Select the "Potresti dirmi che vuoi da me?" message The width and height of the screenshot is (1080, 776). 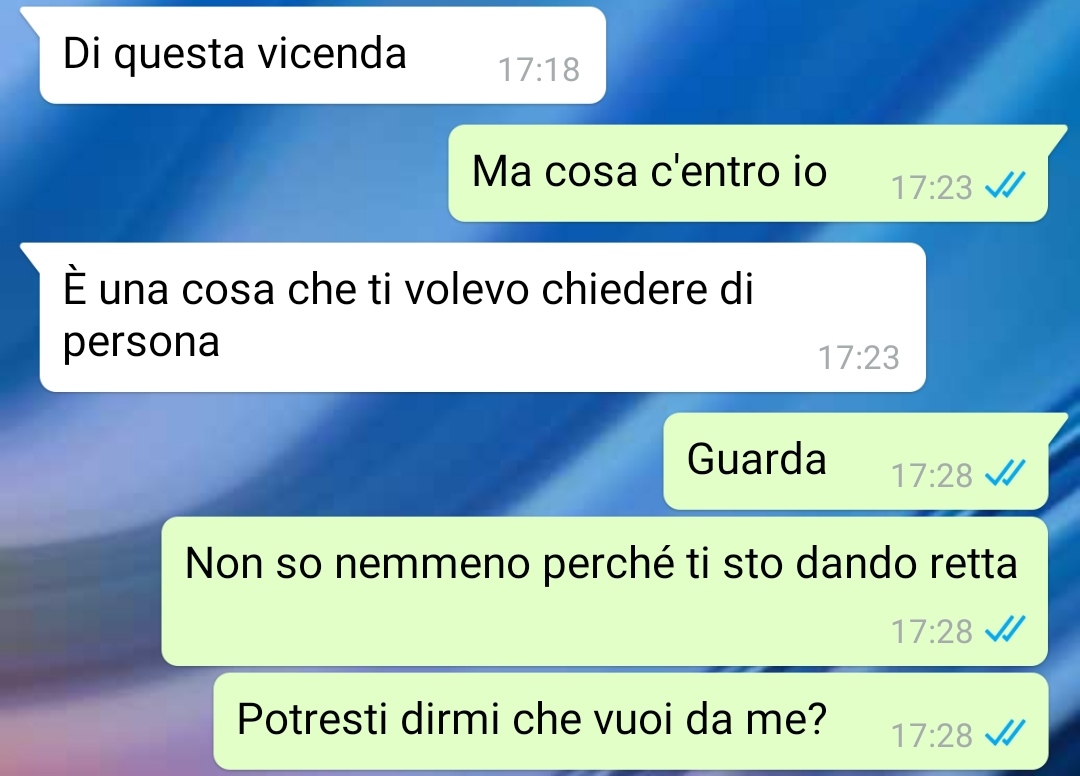631,722
